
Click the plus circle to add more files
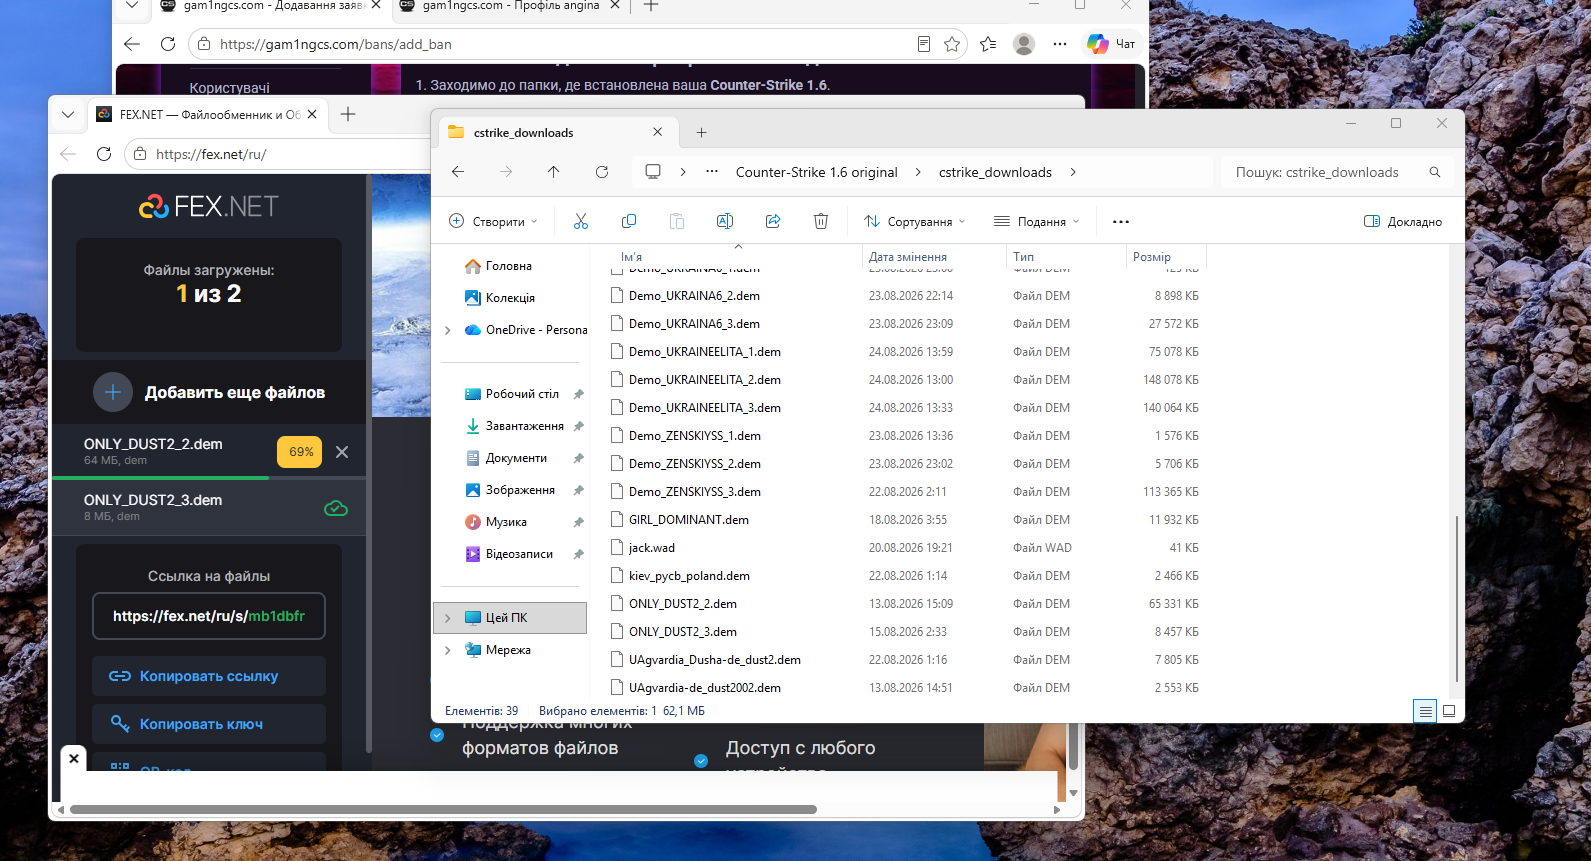[113, 393]
